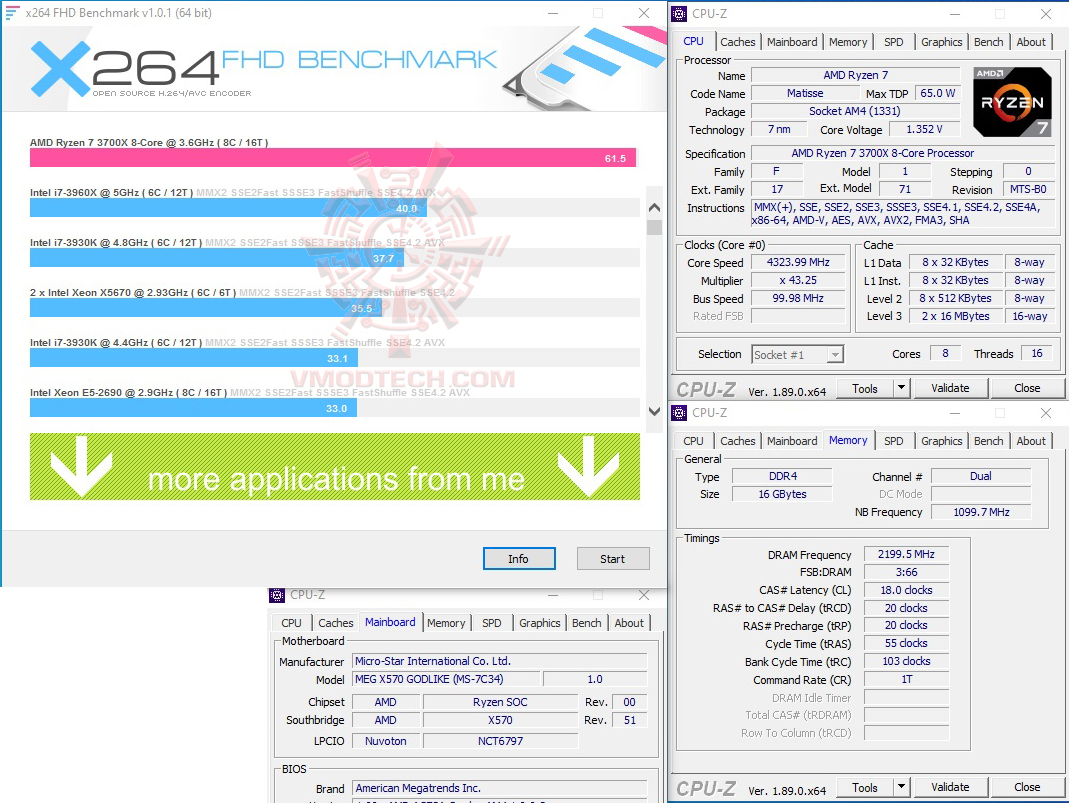
Task: Click the AMD Ryzen 7 logo image
Action: coord(1012,102)
